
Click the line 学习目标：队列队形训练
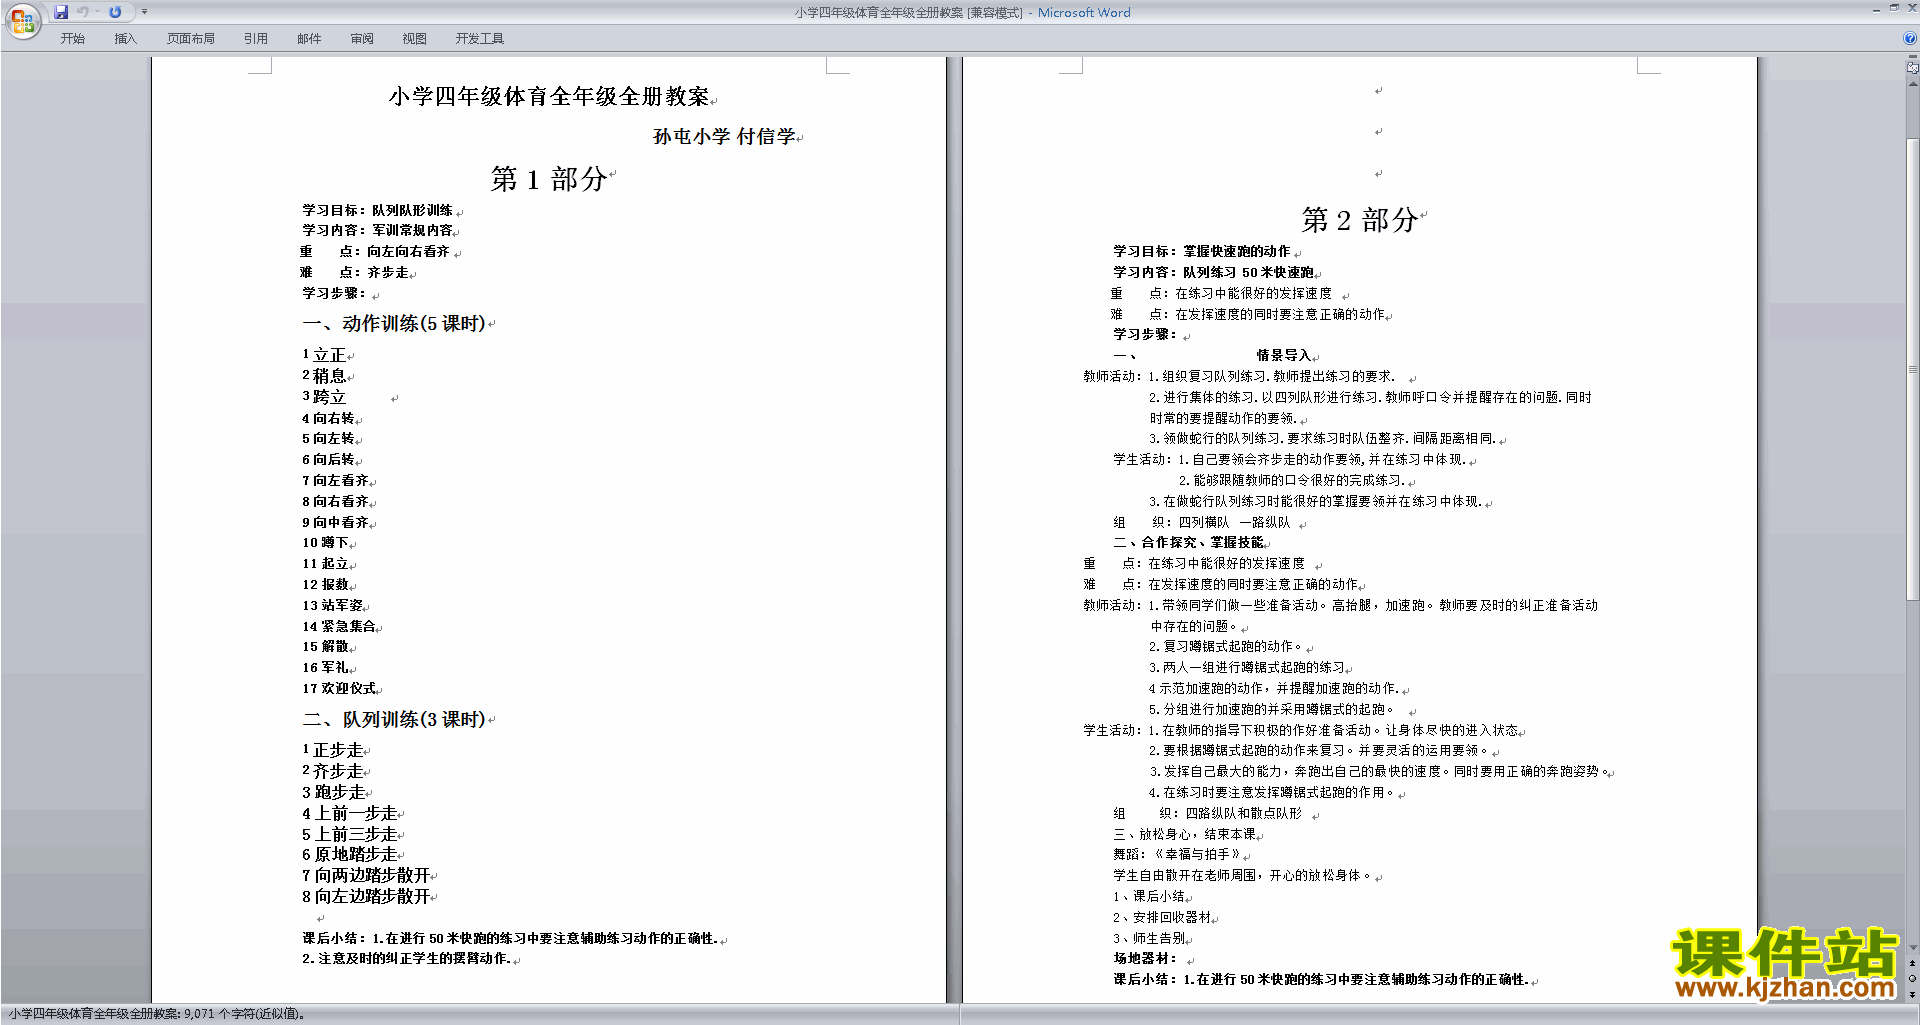[378, 210]
